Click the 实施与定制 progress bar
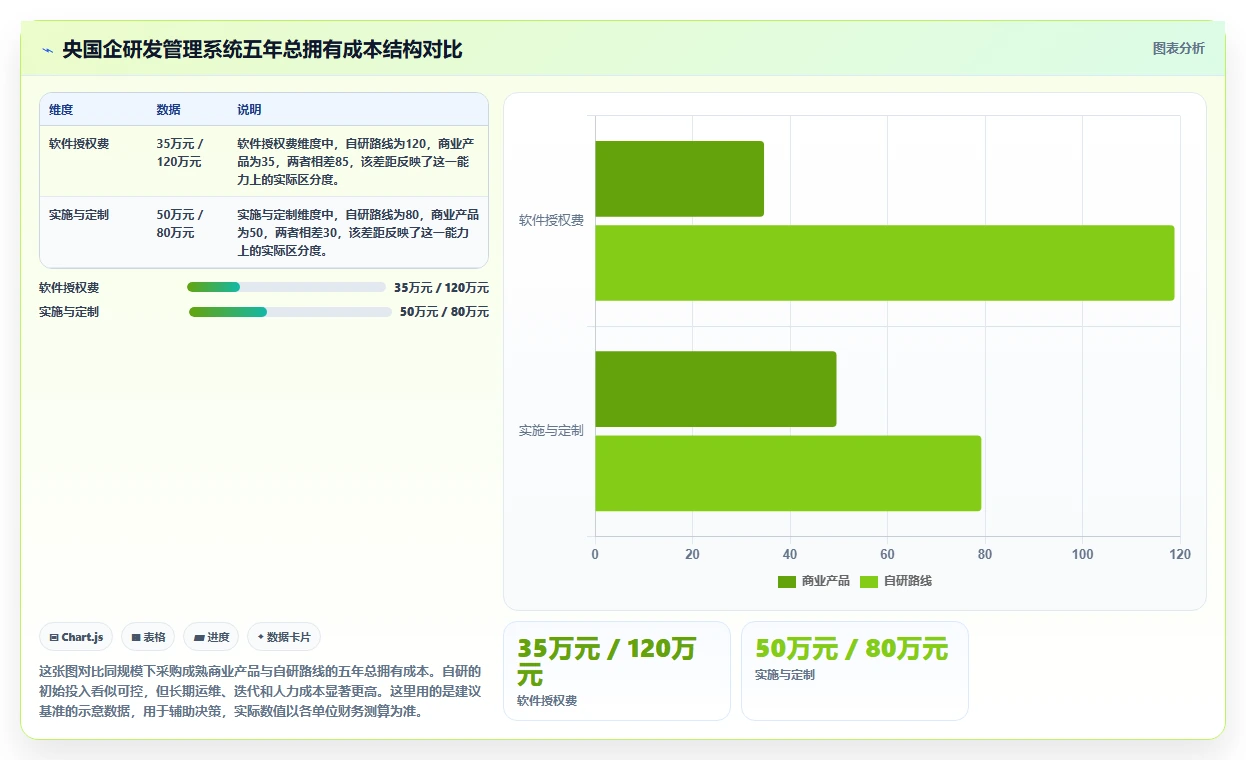Screen dimensions: 1246x760 click(290, 312)
